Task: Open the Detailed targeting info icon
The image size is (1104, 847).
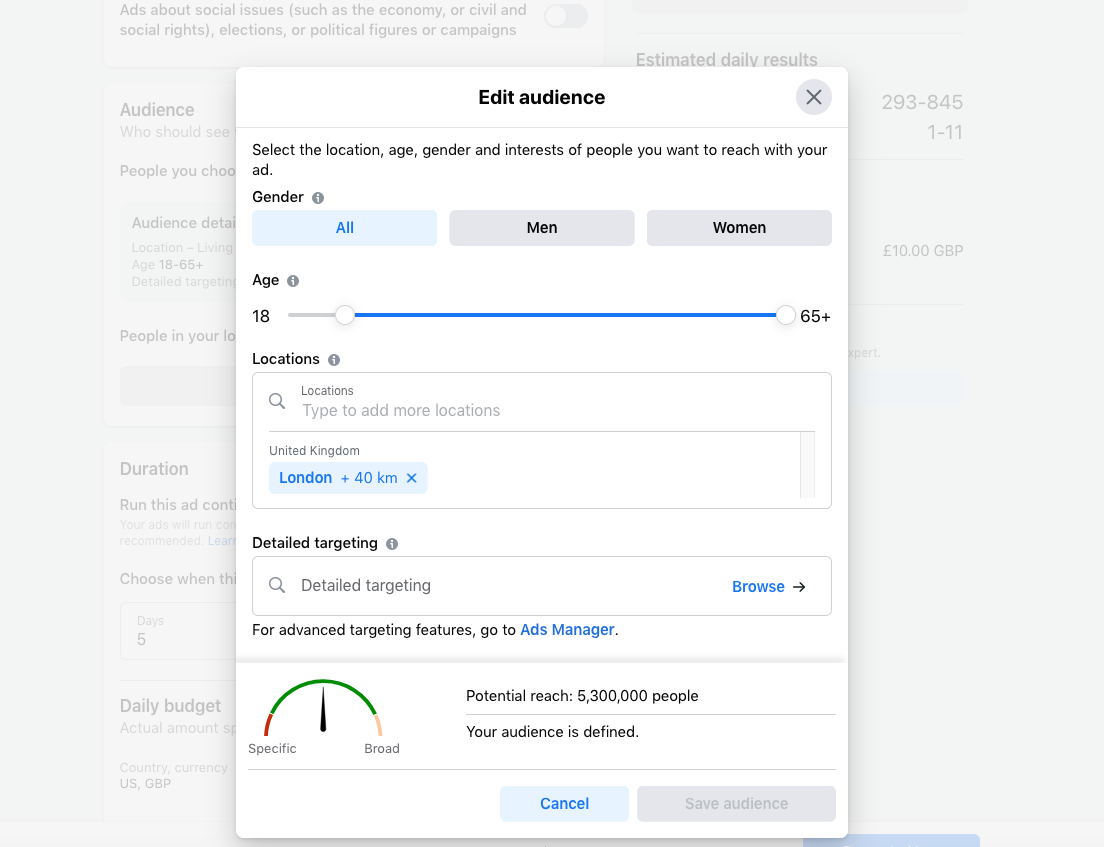Action: tap(392, 544)
